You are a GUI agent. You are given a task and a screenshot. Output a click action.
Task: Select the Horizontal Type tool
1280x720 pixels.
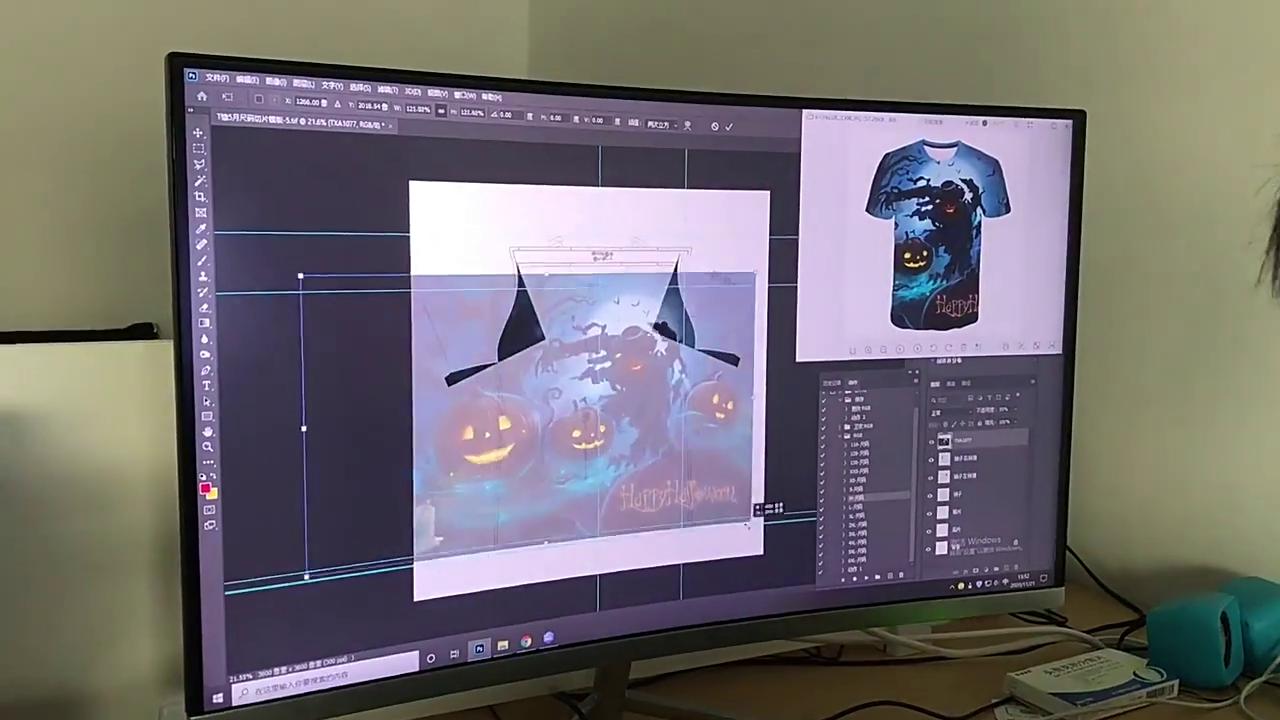click(206, 385)
